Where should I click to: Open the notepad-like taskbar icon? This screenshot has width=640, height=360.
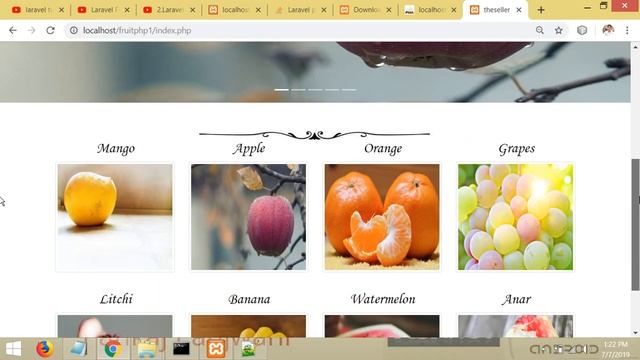point(78,349)
